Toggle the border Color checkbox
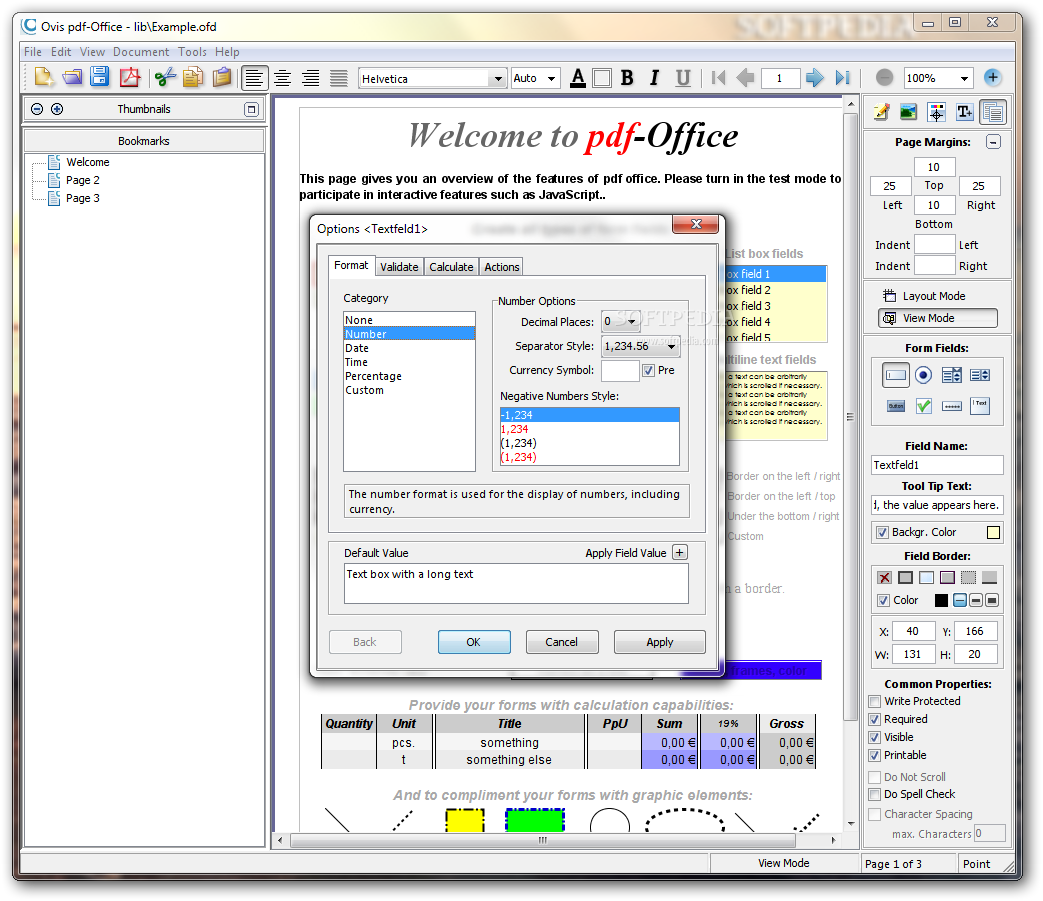This screenshot has width=1043, height=901. (883, 600)
